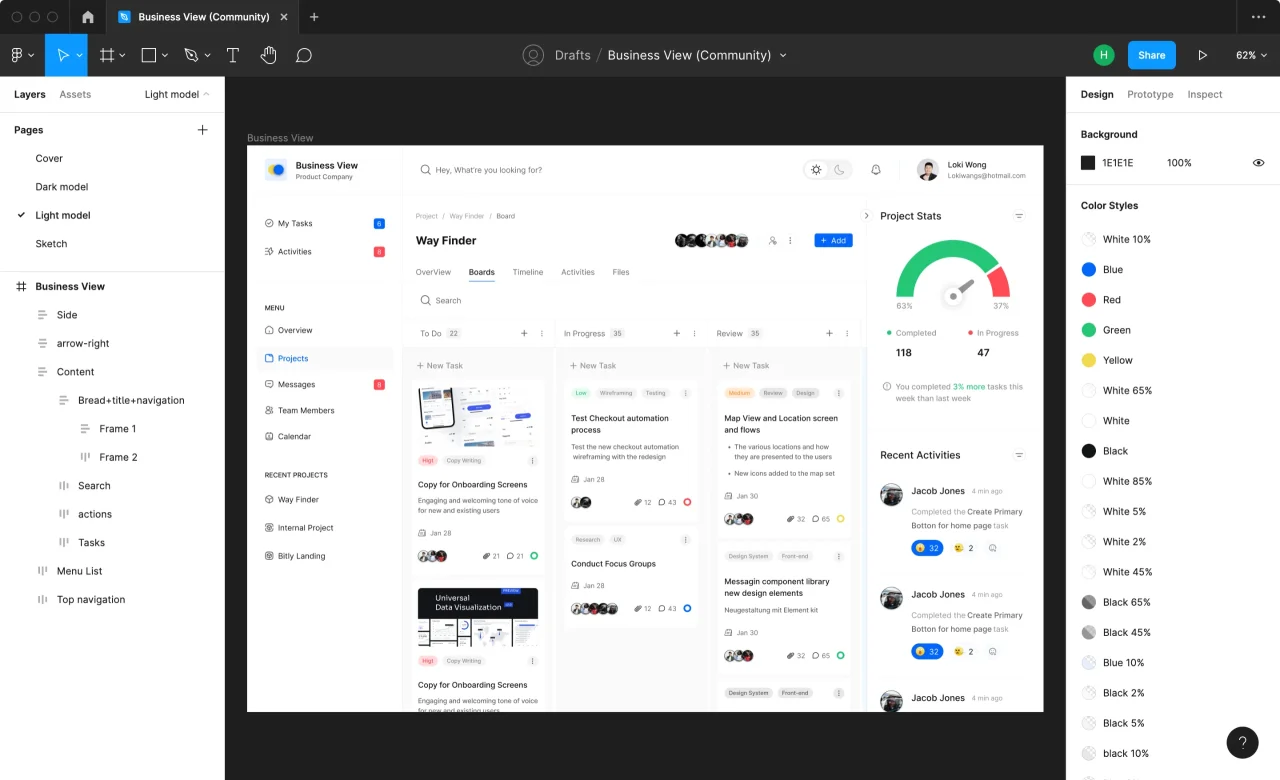Present the prototype with the play icon
Screen dimensions: 1280x780
coord(1203,55)
